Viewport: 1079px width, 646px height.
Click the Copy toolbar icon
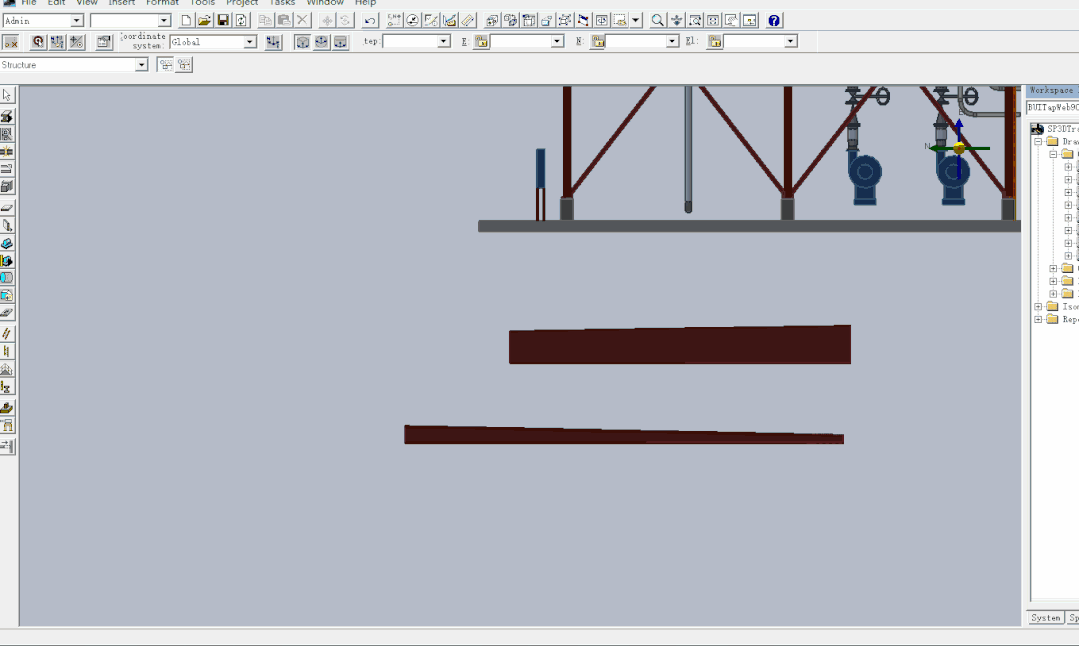click(x=265, y=21)
